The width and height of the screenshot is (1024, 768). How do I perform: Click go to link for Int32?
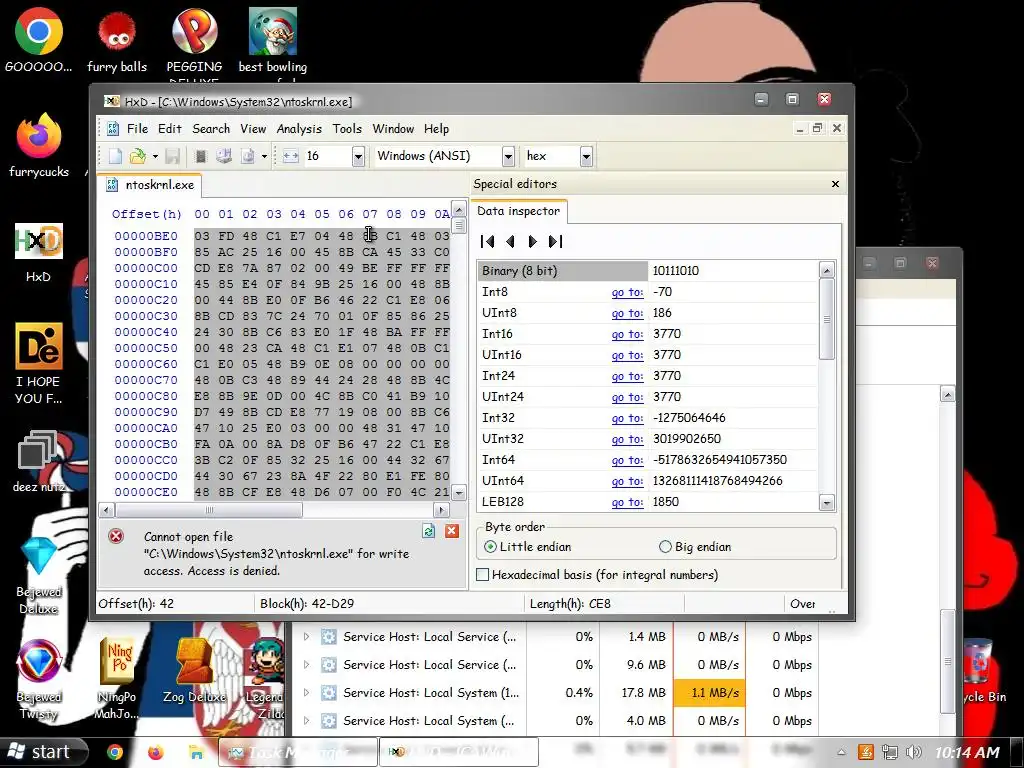[627, 418]
